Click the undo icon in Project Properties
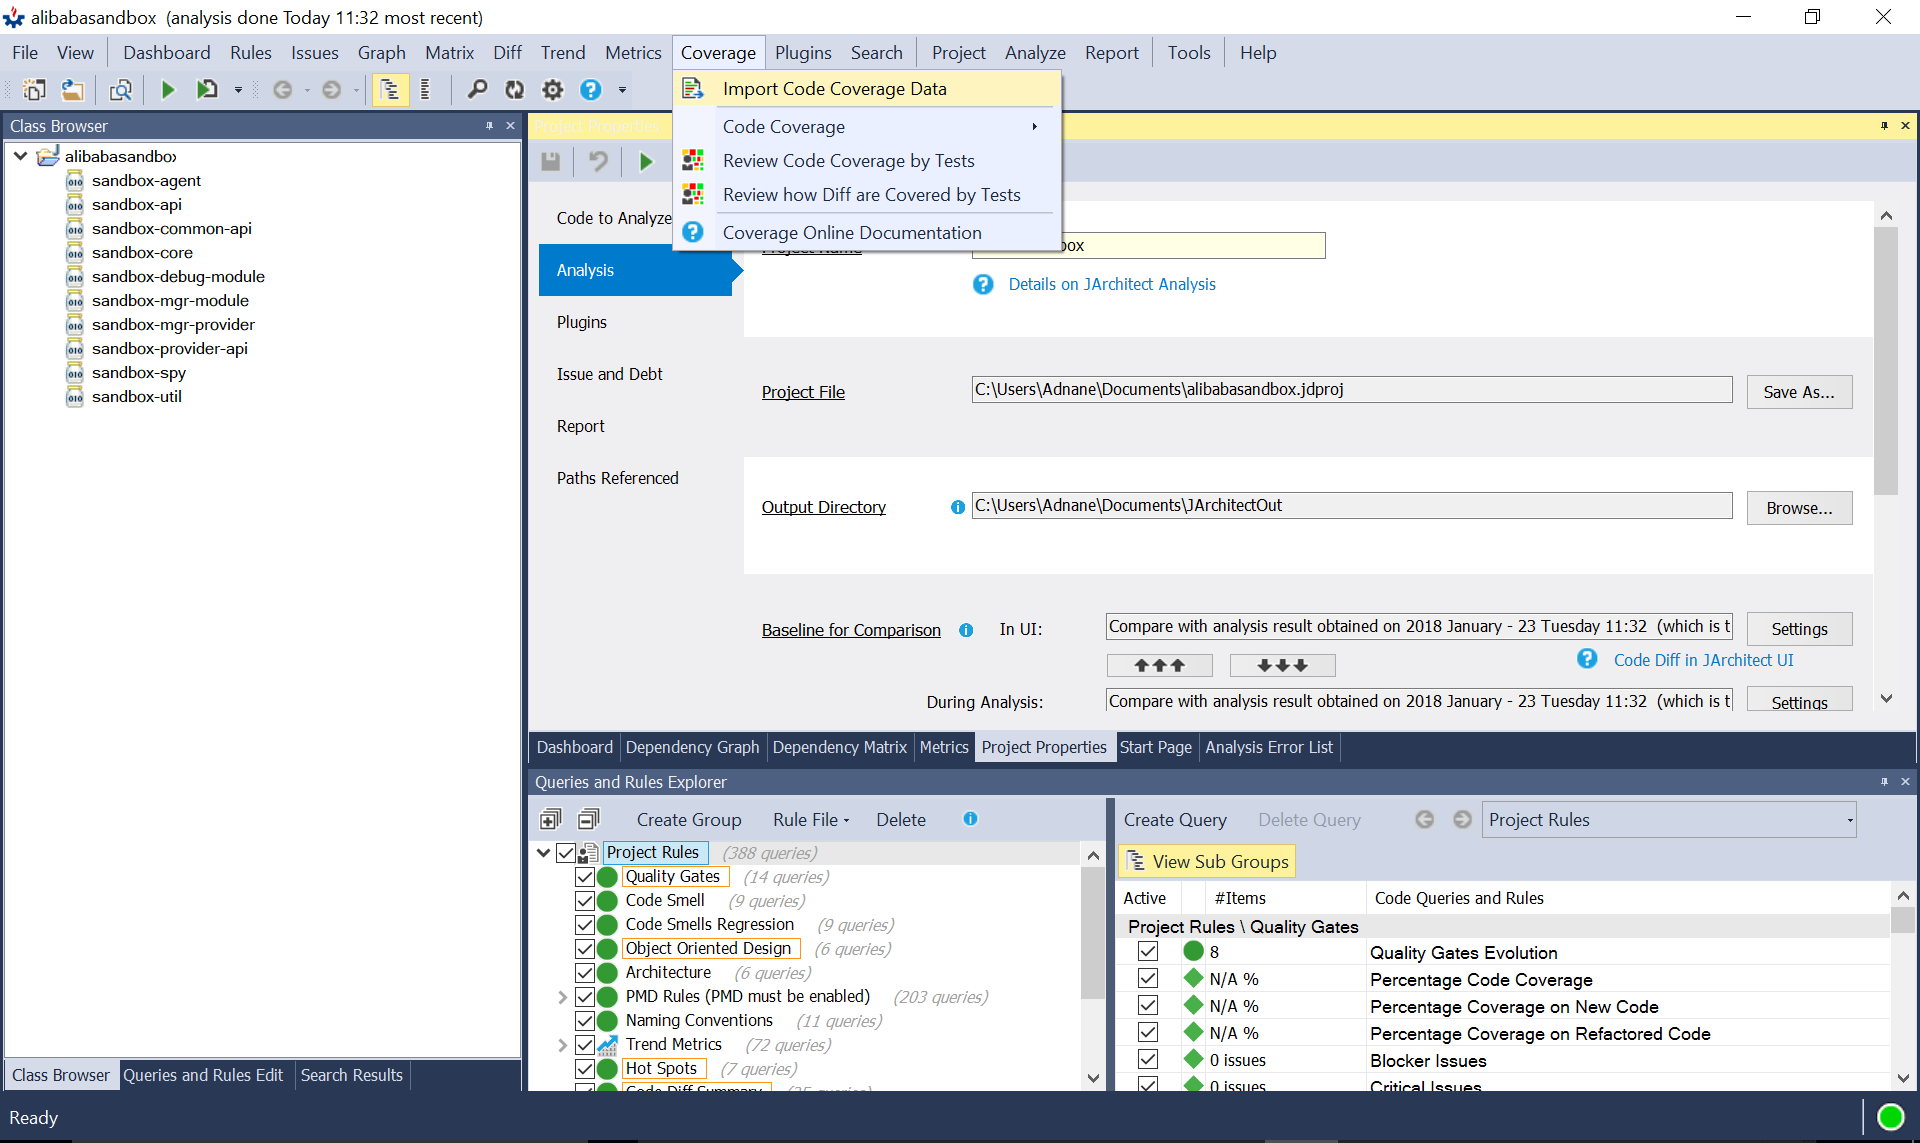1920x1143 pixels. pyautogui.click(x=598, y=161)
